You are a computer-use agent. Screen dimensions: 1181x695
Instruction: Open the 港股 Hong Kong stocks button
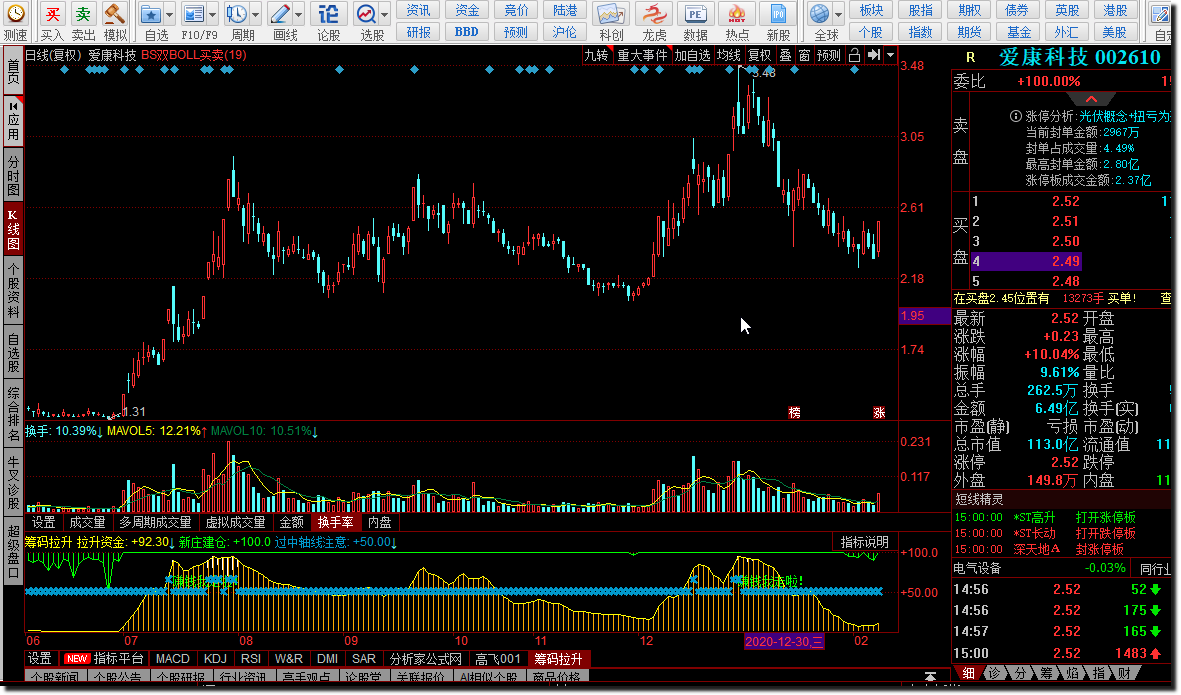1115,10
